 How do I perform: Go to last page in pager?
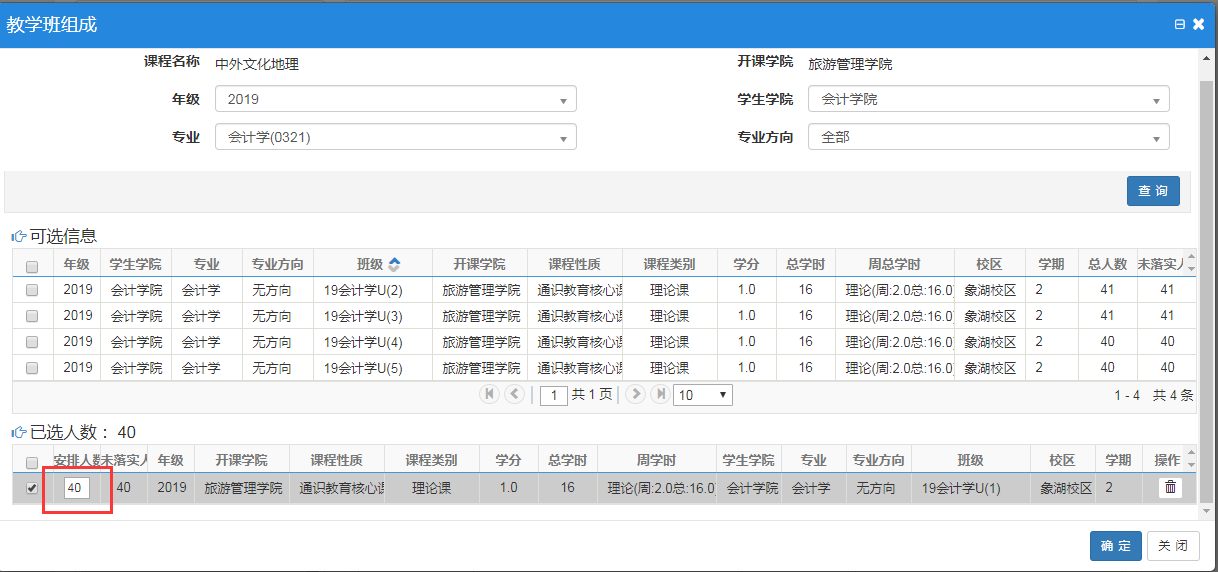tap(660, 394)
